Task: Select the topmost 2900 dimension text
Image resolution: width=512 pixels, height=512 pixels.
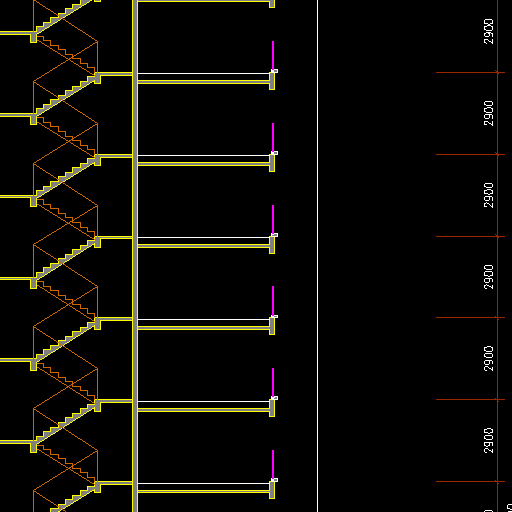Action: (488, 31)
